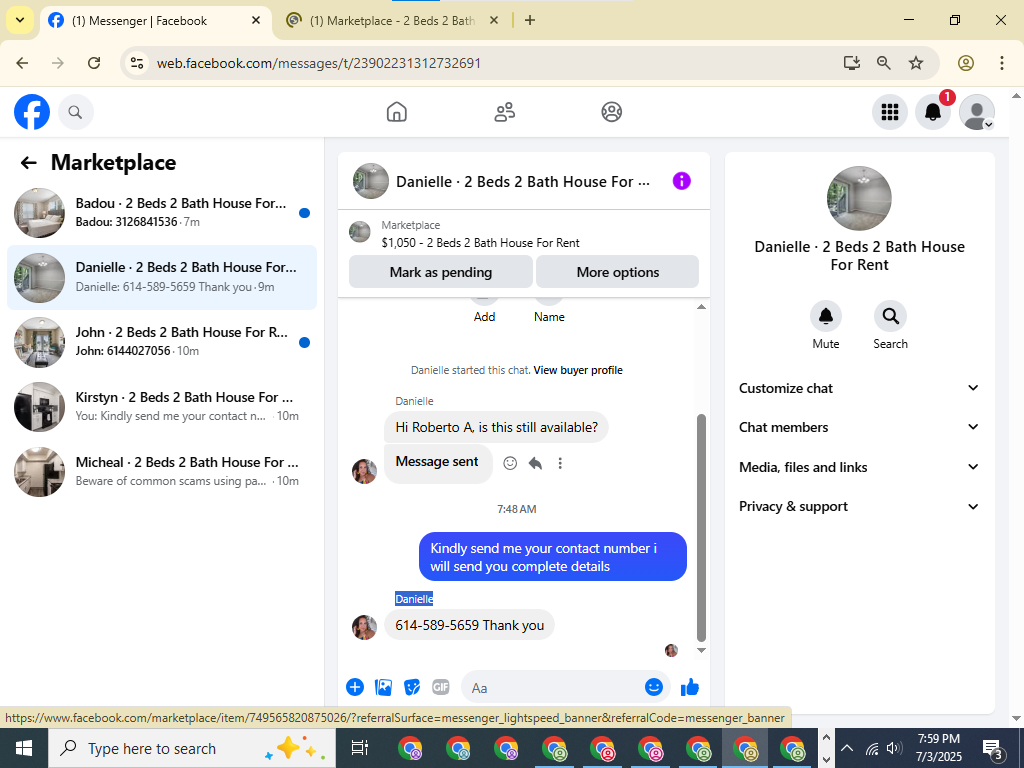This screenshot has width=1024, height=768.
Task: Click the back arrow beside Marketplace heading
Action: point(28,163)
